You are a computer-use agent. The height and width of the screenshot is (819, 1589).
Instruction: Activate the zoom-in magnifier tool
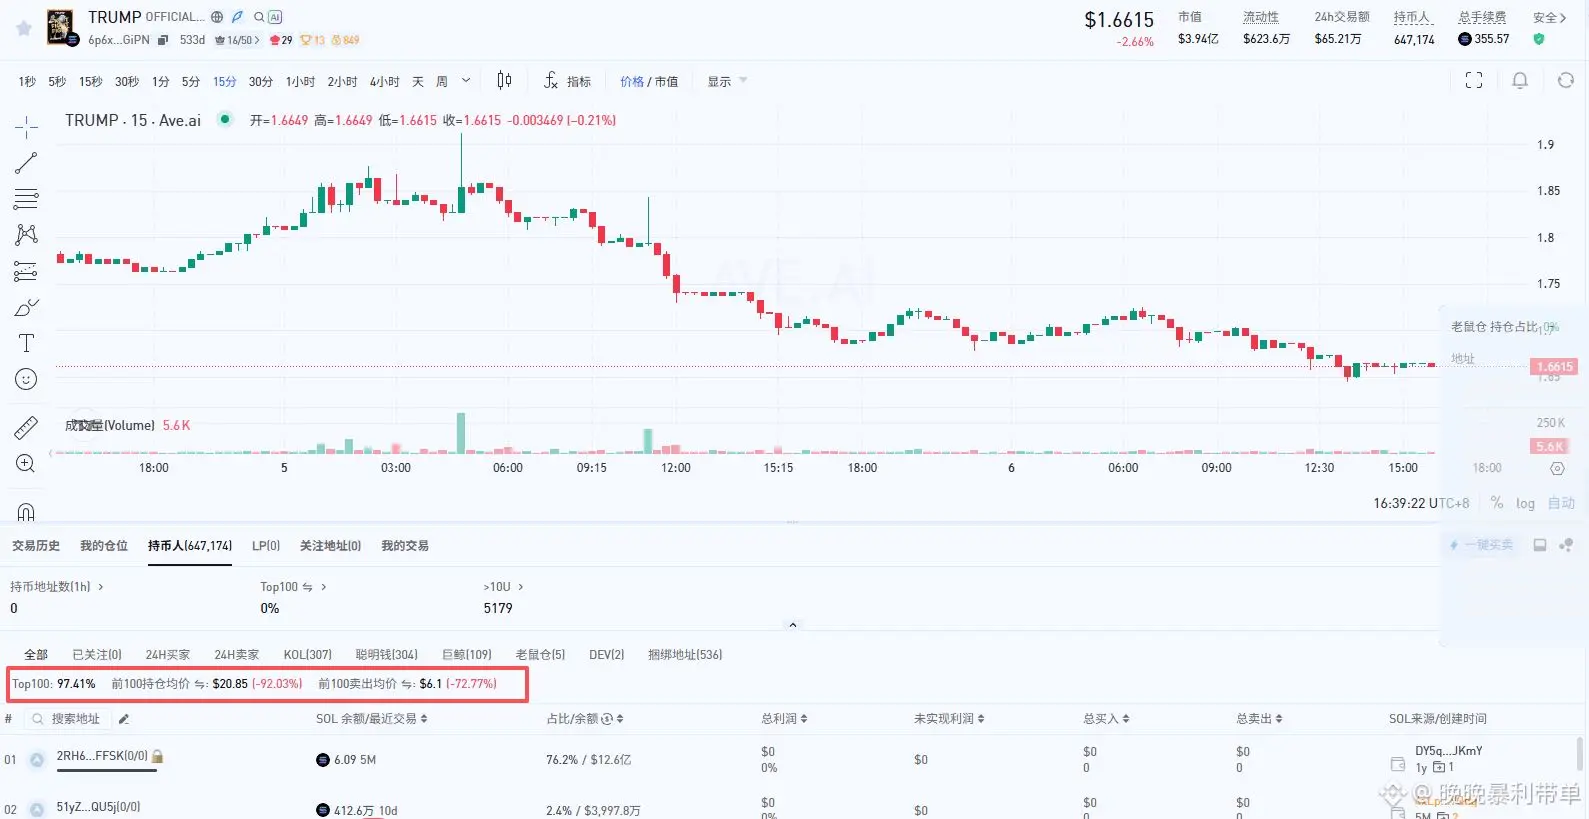pos(26,463)
